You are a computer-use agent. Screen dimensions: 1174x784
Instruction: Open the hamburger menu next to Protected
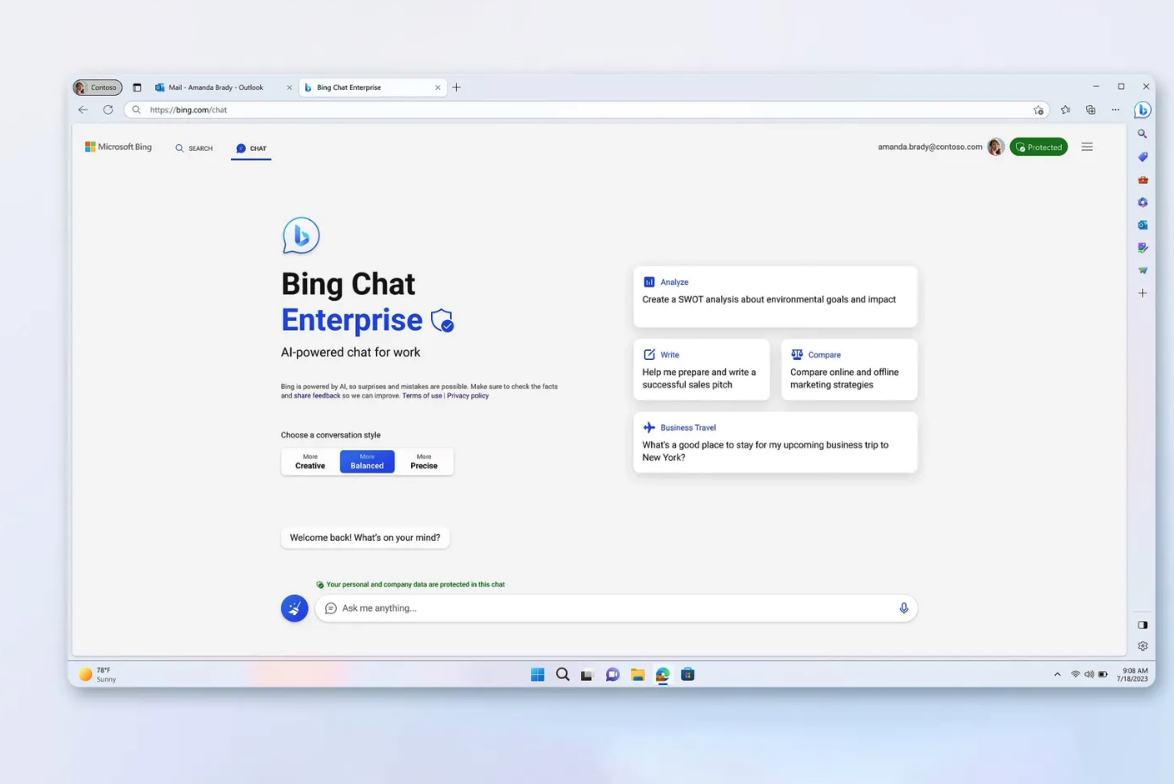tap(1087, 147)
